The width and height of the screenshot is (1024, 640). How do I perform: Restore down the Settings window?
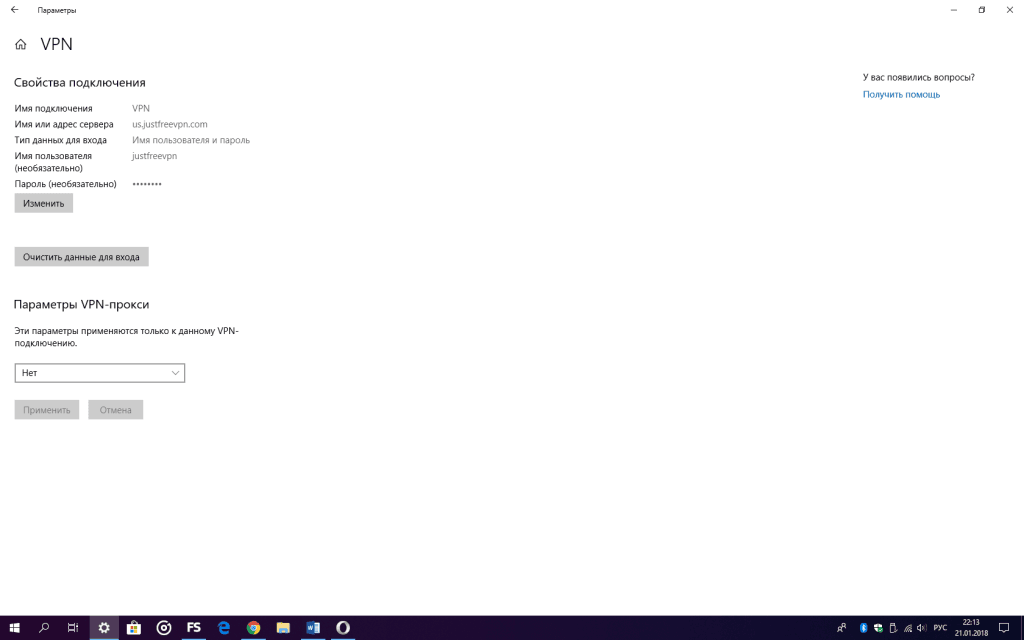[x=982, y=10]
